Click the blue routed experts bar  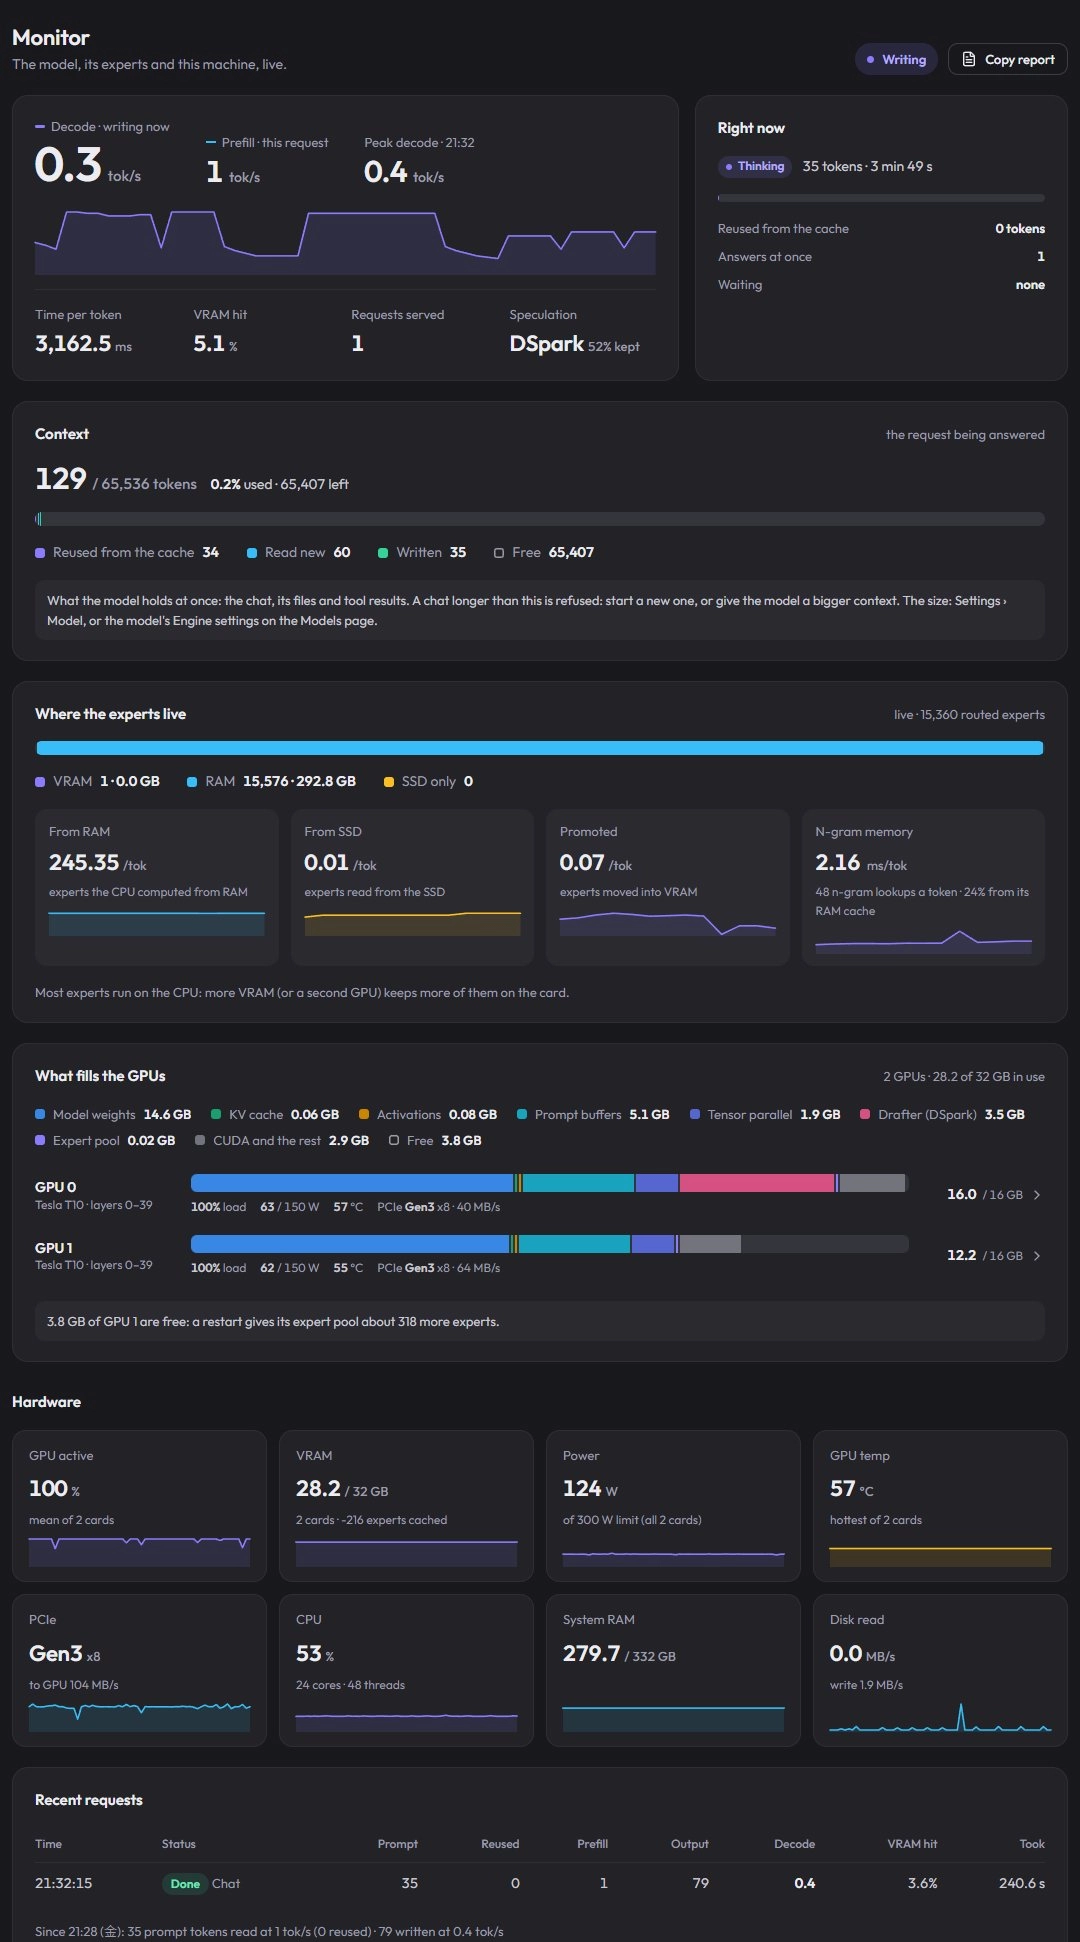pos(540,748)
